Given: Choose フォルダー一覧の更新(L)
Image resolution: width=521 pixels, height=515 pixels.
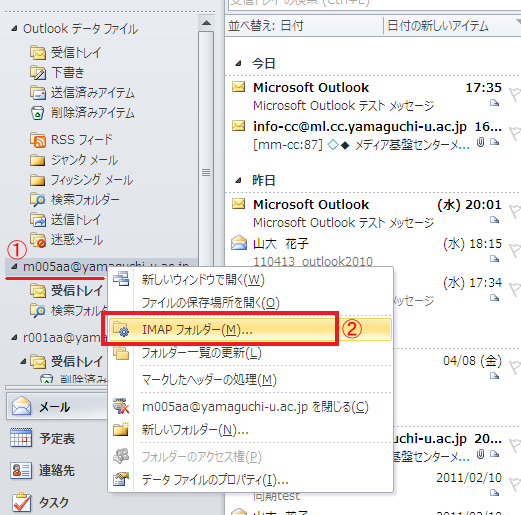Looking at the screenshot, I should click(250, 353).
